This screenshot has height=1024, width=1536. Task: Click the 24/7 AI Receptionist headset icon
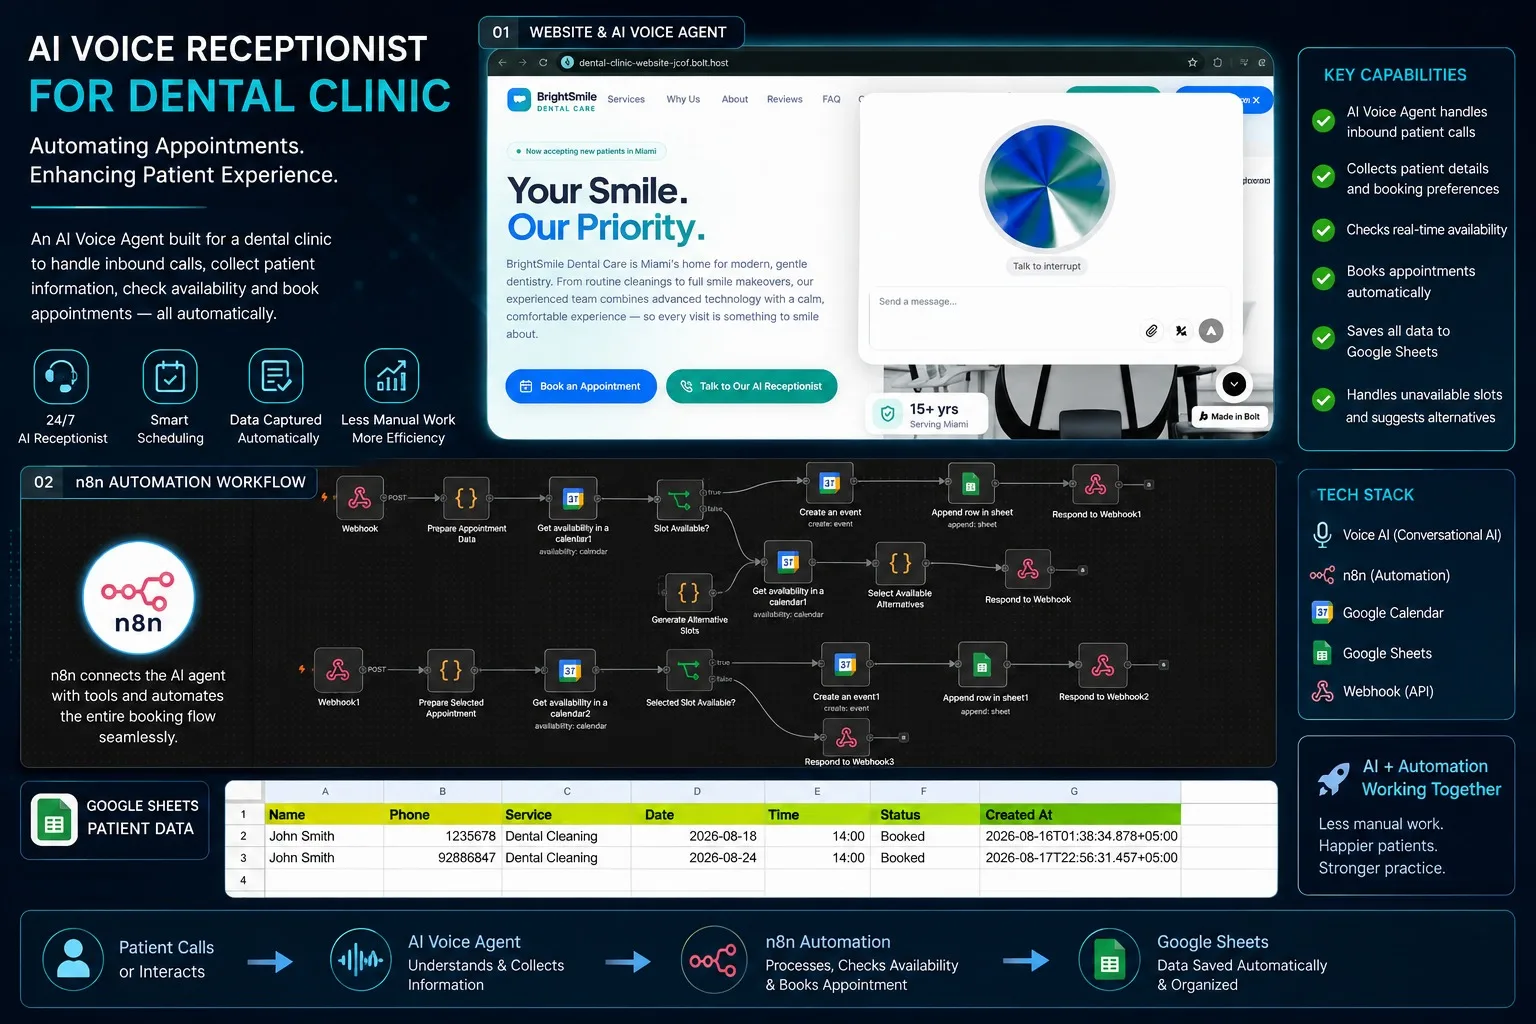click(61, 376)
